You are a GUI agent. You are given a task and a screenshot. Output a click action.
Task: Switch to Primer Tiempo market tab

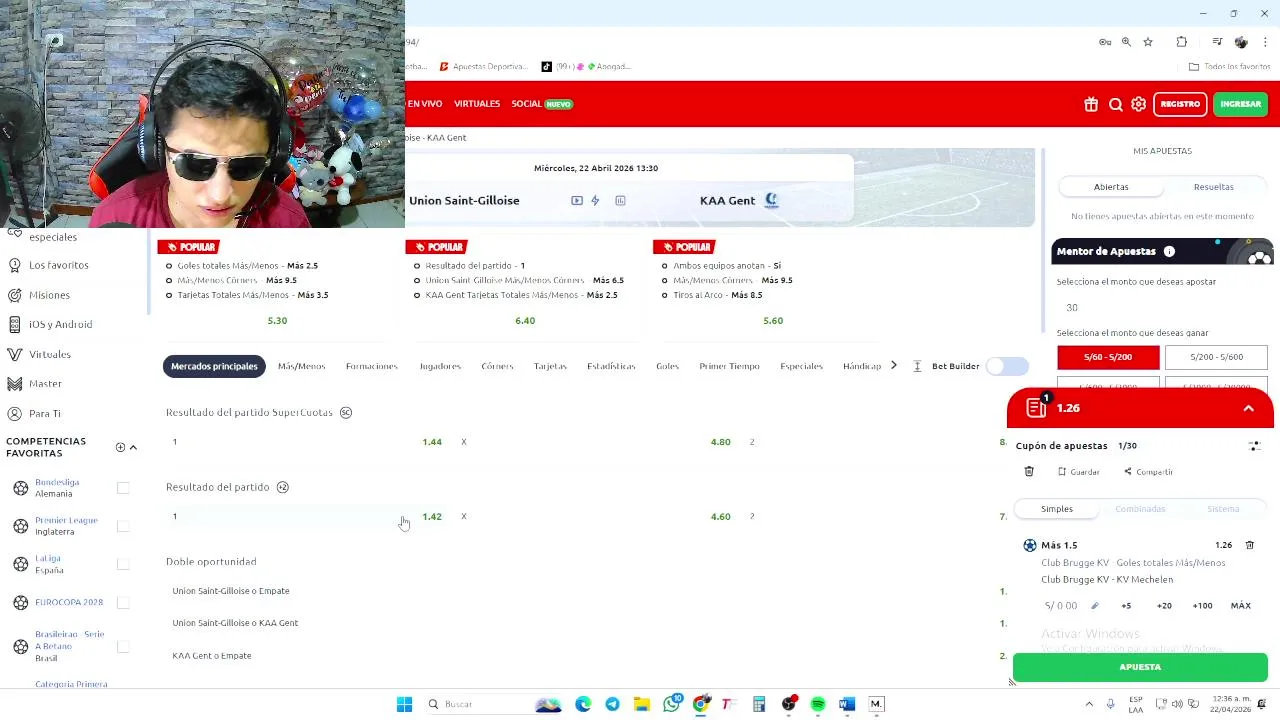click(x=729, y=366)
